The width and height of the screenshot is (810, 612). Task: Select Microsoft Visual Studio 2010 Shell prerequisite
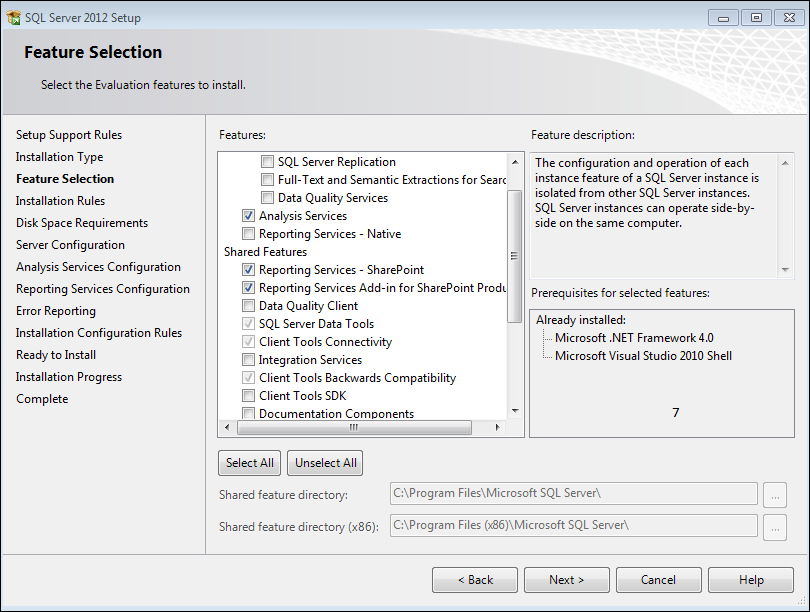click(643, 356)
